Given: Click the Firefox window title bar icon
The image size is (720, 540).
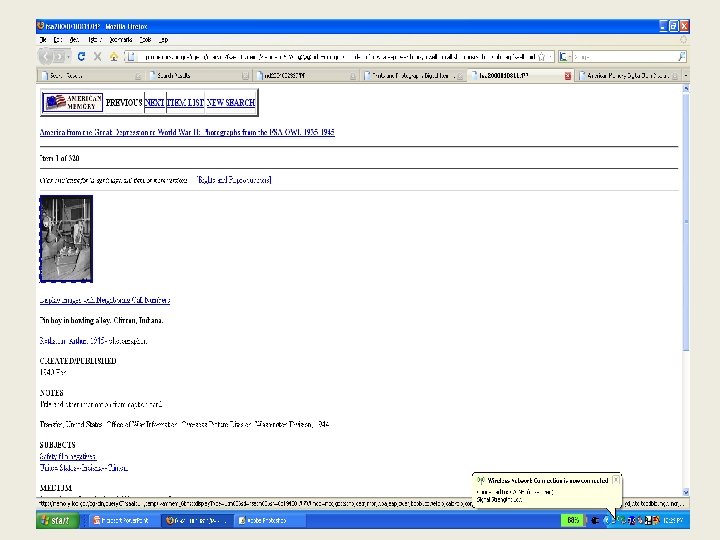Looking at the screenshot, I should (x=41, y=26).
